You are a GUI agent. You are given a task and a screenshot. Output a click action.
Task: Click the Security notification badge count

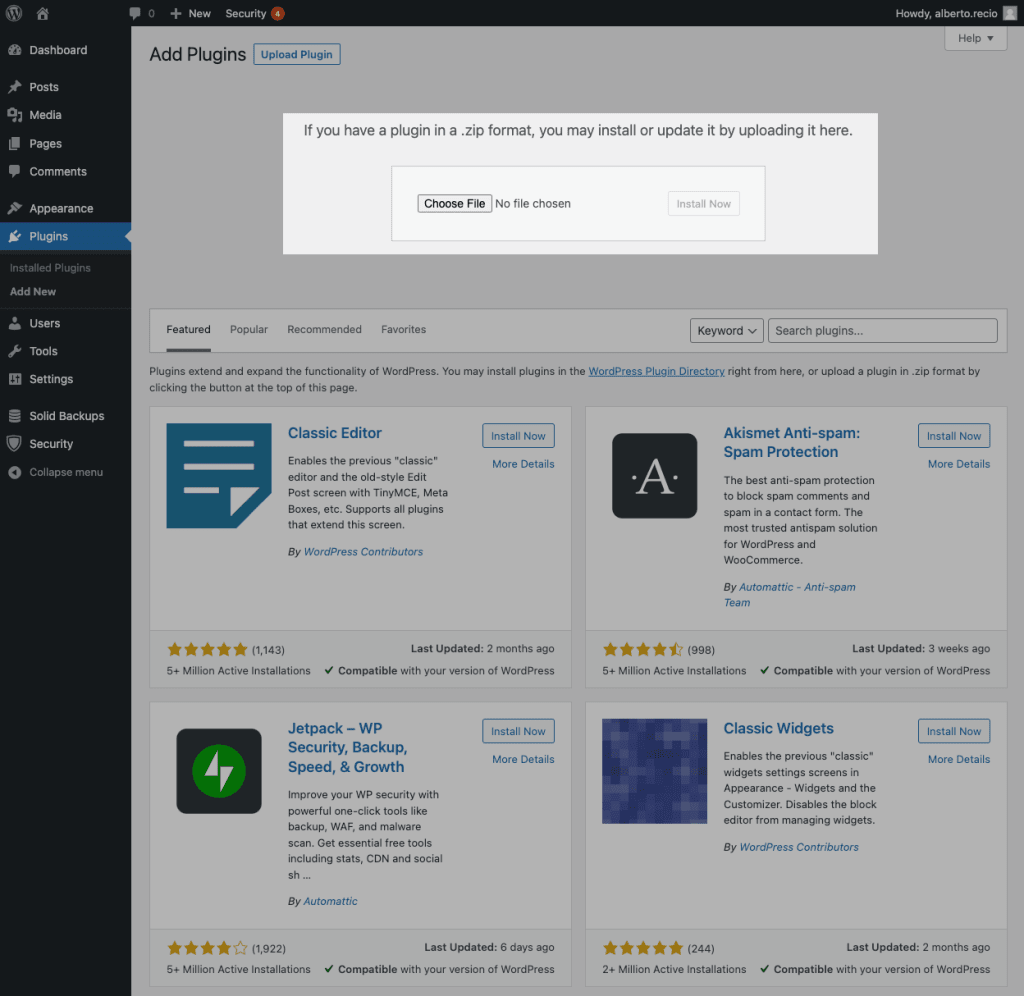point(278,13)
